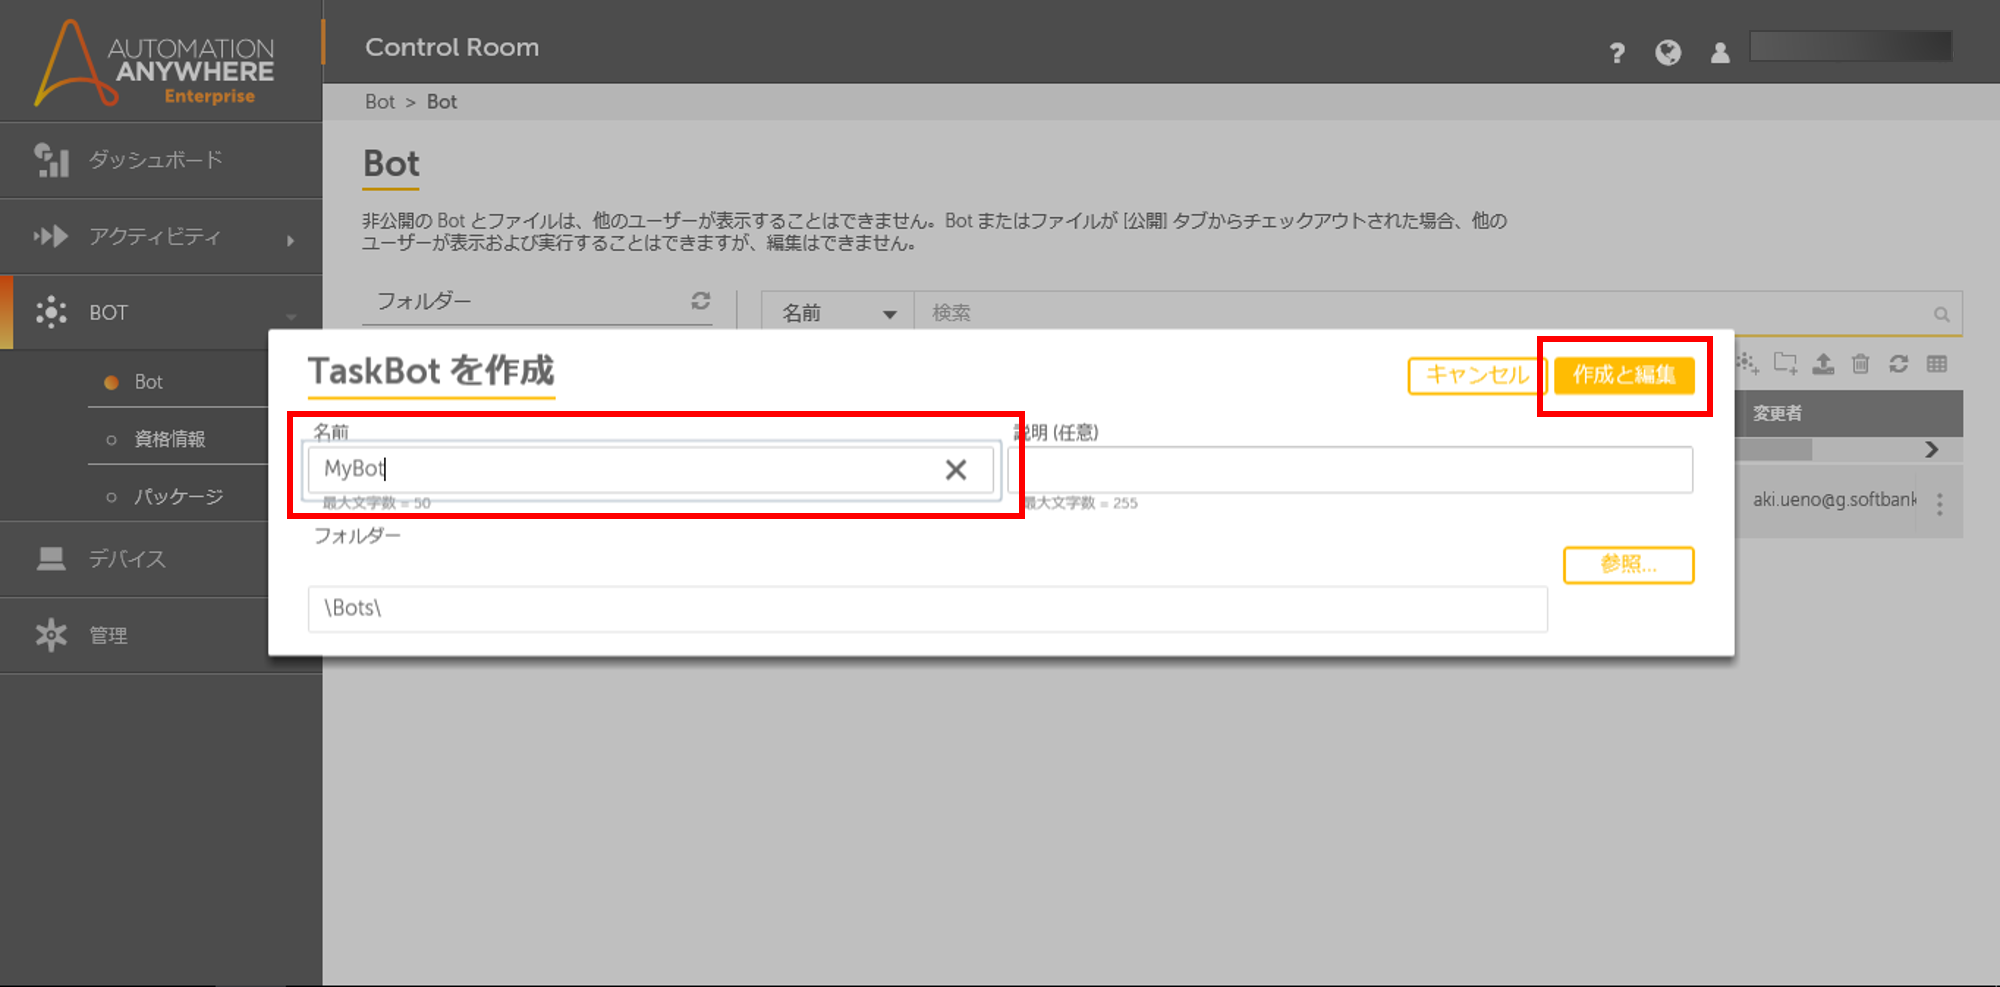Click the first Bot breadcrumb link
The height and width of the screenshot is (987, 2000).
coord(380,102)
